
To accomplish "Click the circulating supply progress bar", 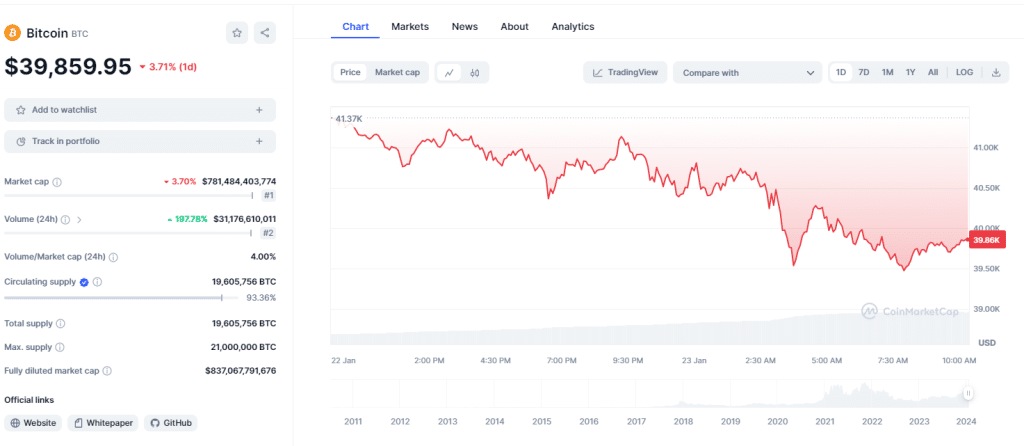I will tap(121, 298).
